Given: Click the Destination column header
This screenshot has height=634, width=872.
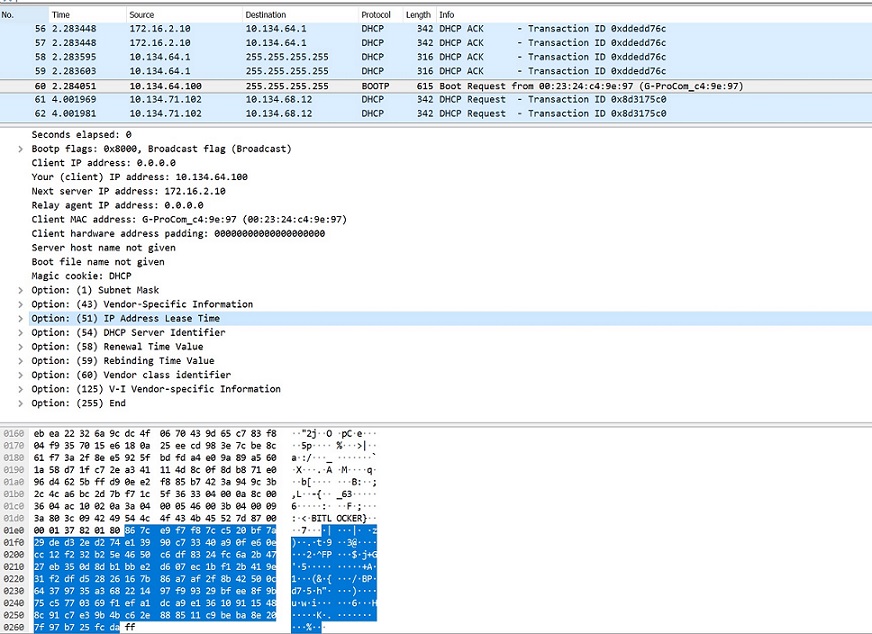Looking at the screenshot, I should click(x=265, y=15).
